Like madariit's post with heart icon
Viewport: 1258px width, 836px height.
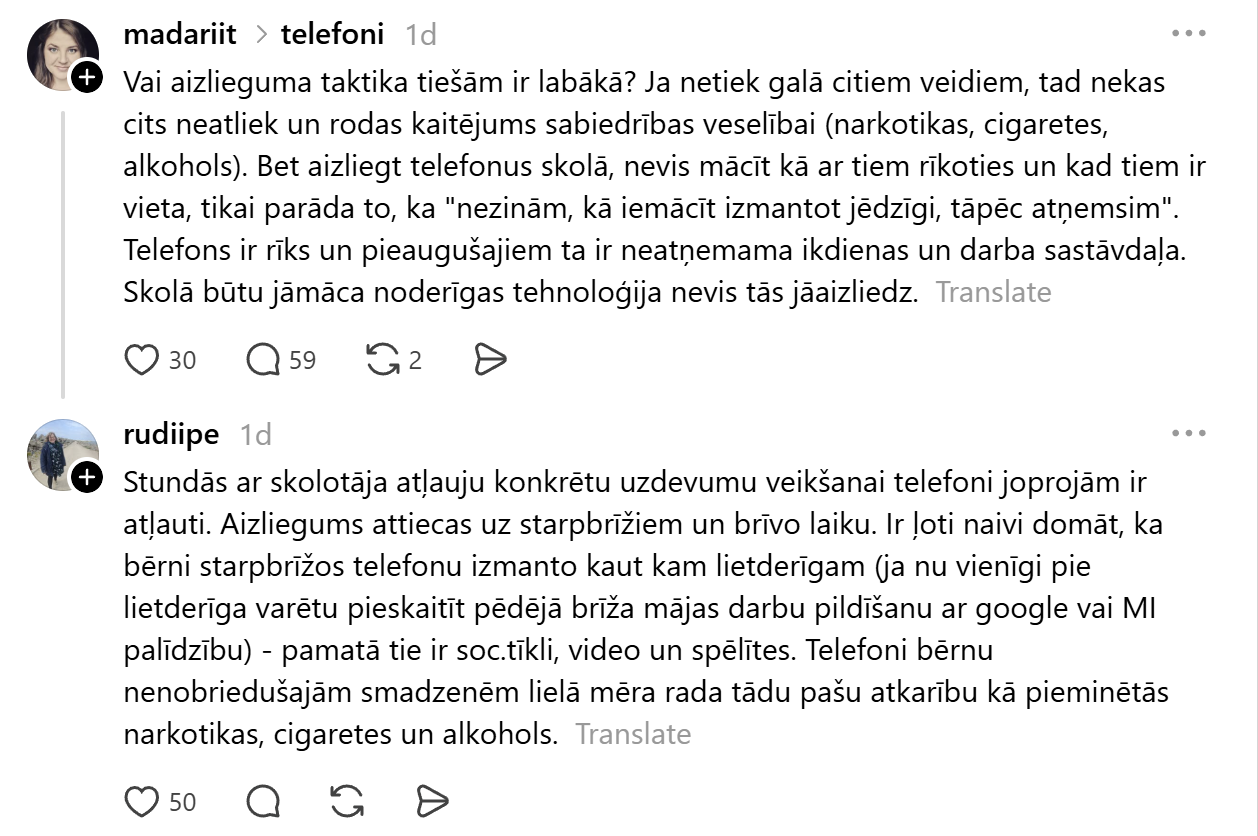coord(142,360)
